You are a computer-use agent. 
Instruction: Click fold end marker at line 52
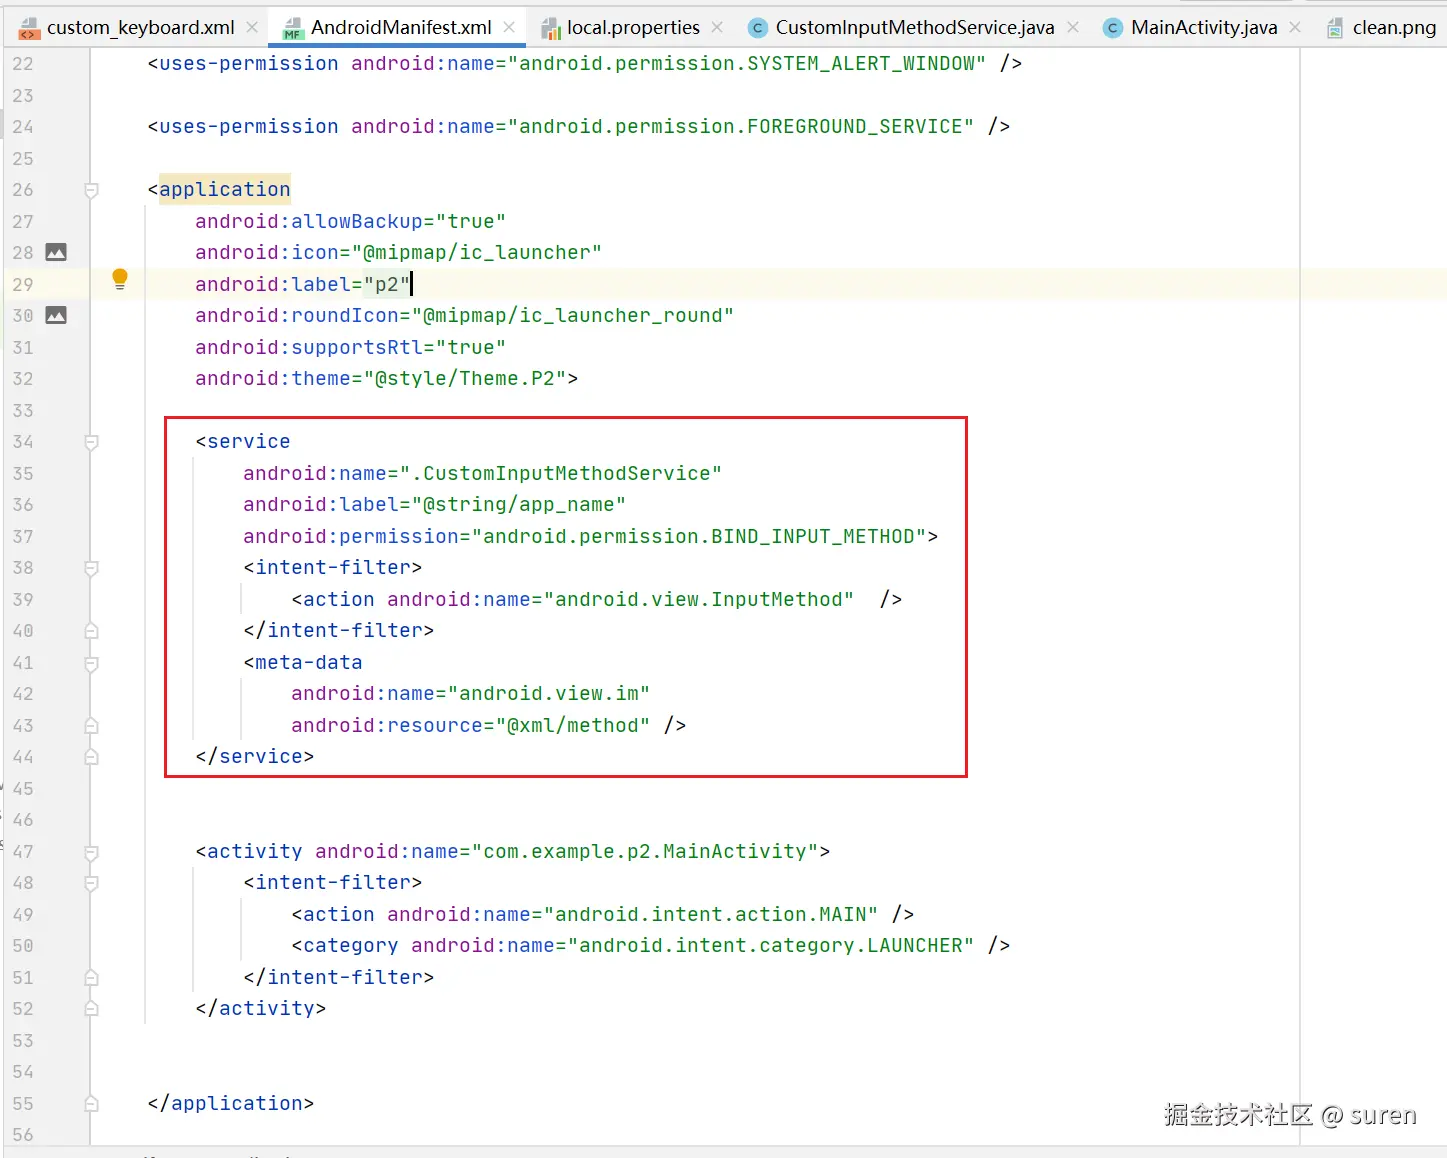(91, 1009)
